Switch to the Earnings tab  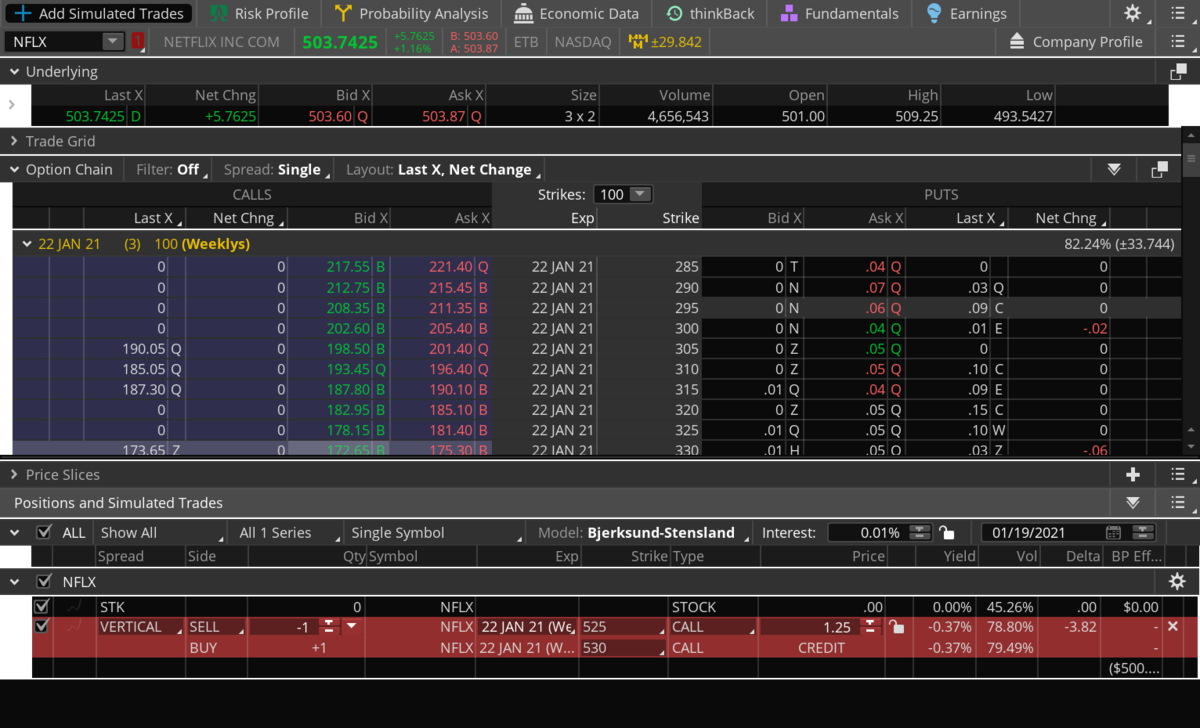(x=966, y=13)
